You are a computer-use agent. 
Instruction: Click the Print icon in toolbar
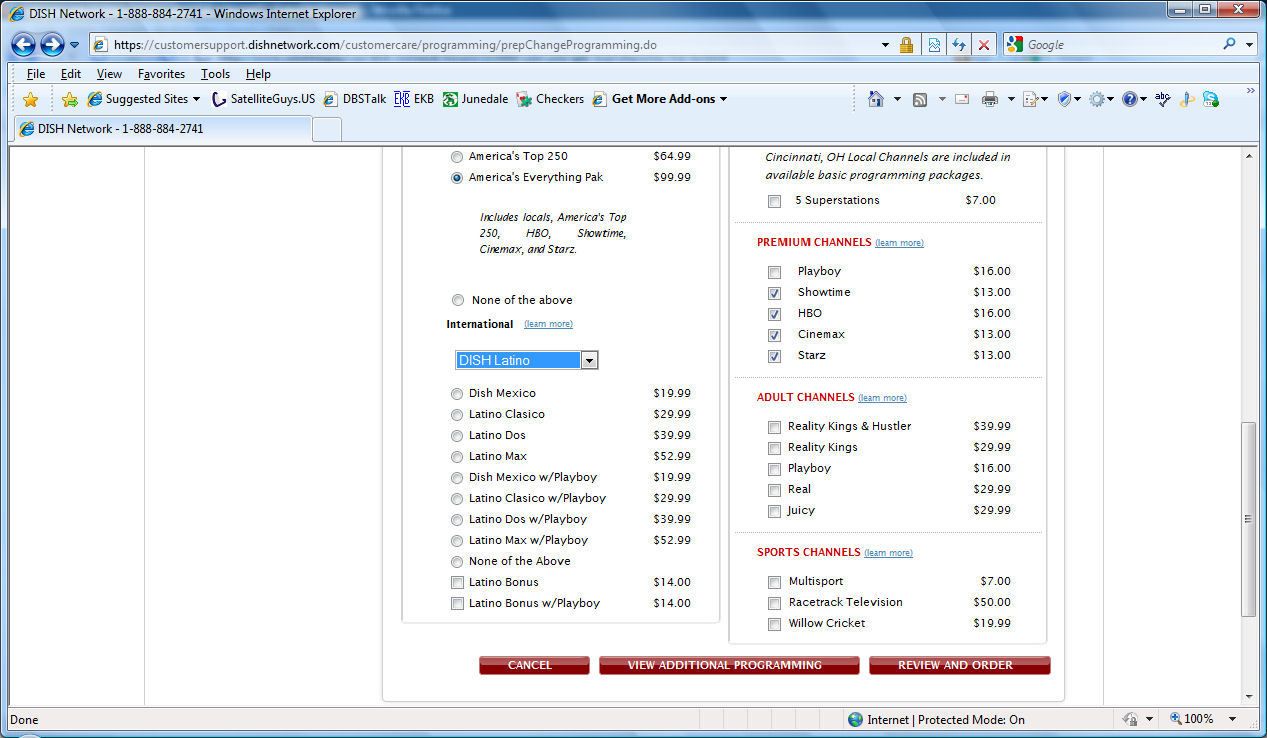(x=990, y=99)
